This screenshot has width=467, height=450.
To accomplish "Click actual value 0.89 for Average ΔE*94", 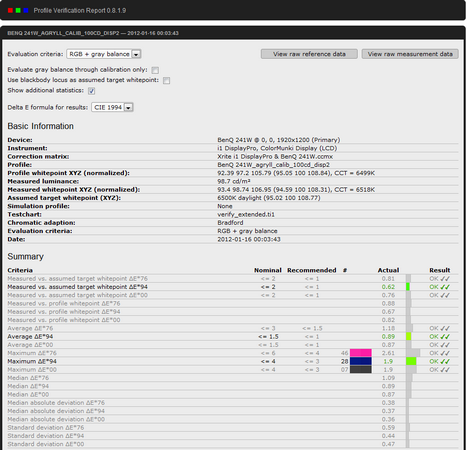I will pos(388,337).
